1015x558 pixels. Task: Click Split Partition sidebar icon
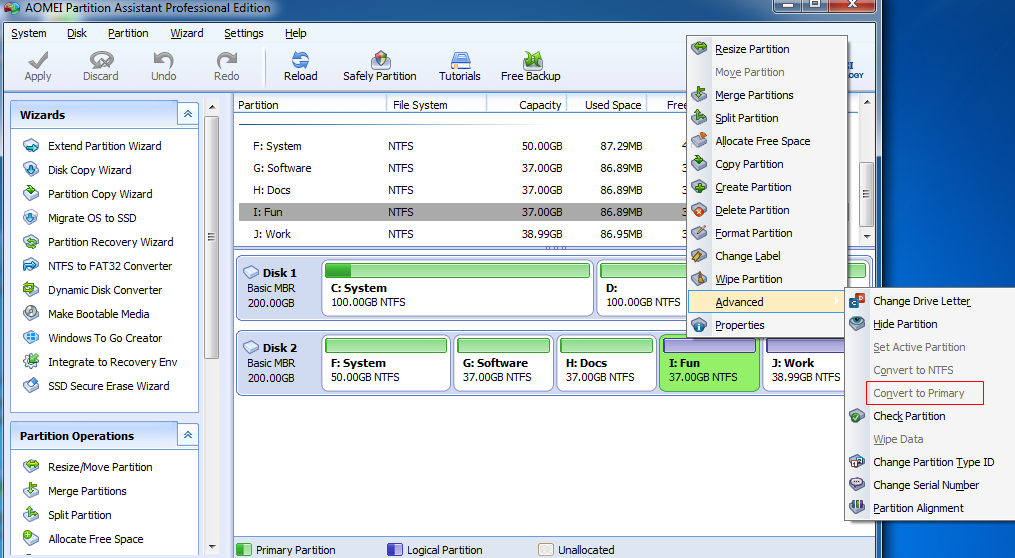click(x=31, y=514)
